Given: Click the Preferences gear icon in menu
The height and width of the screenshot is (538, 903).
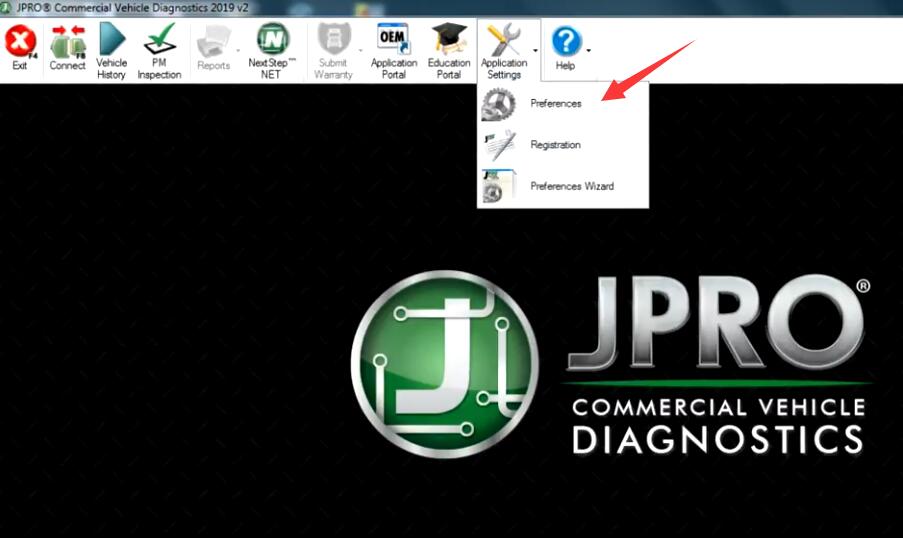Looking at the screenshot, I should point(498,104).
